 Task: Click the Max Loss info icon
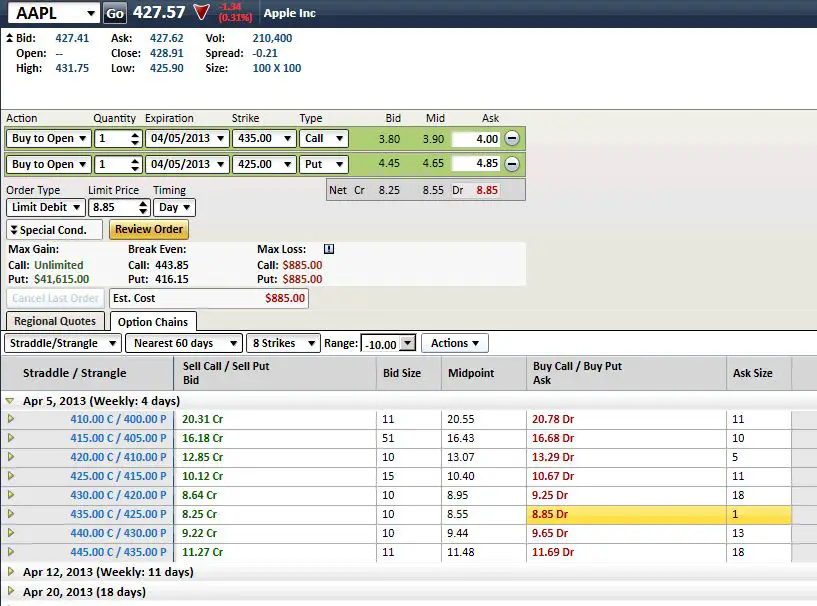(329, 249)
